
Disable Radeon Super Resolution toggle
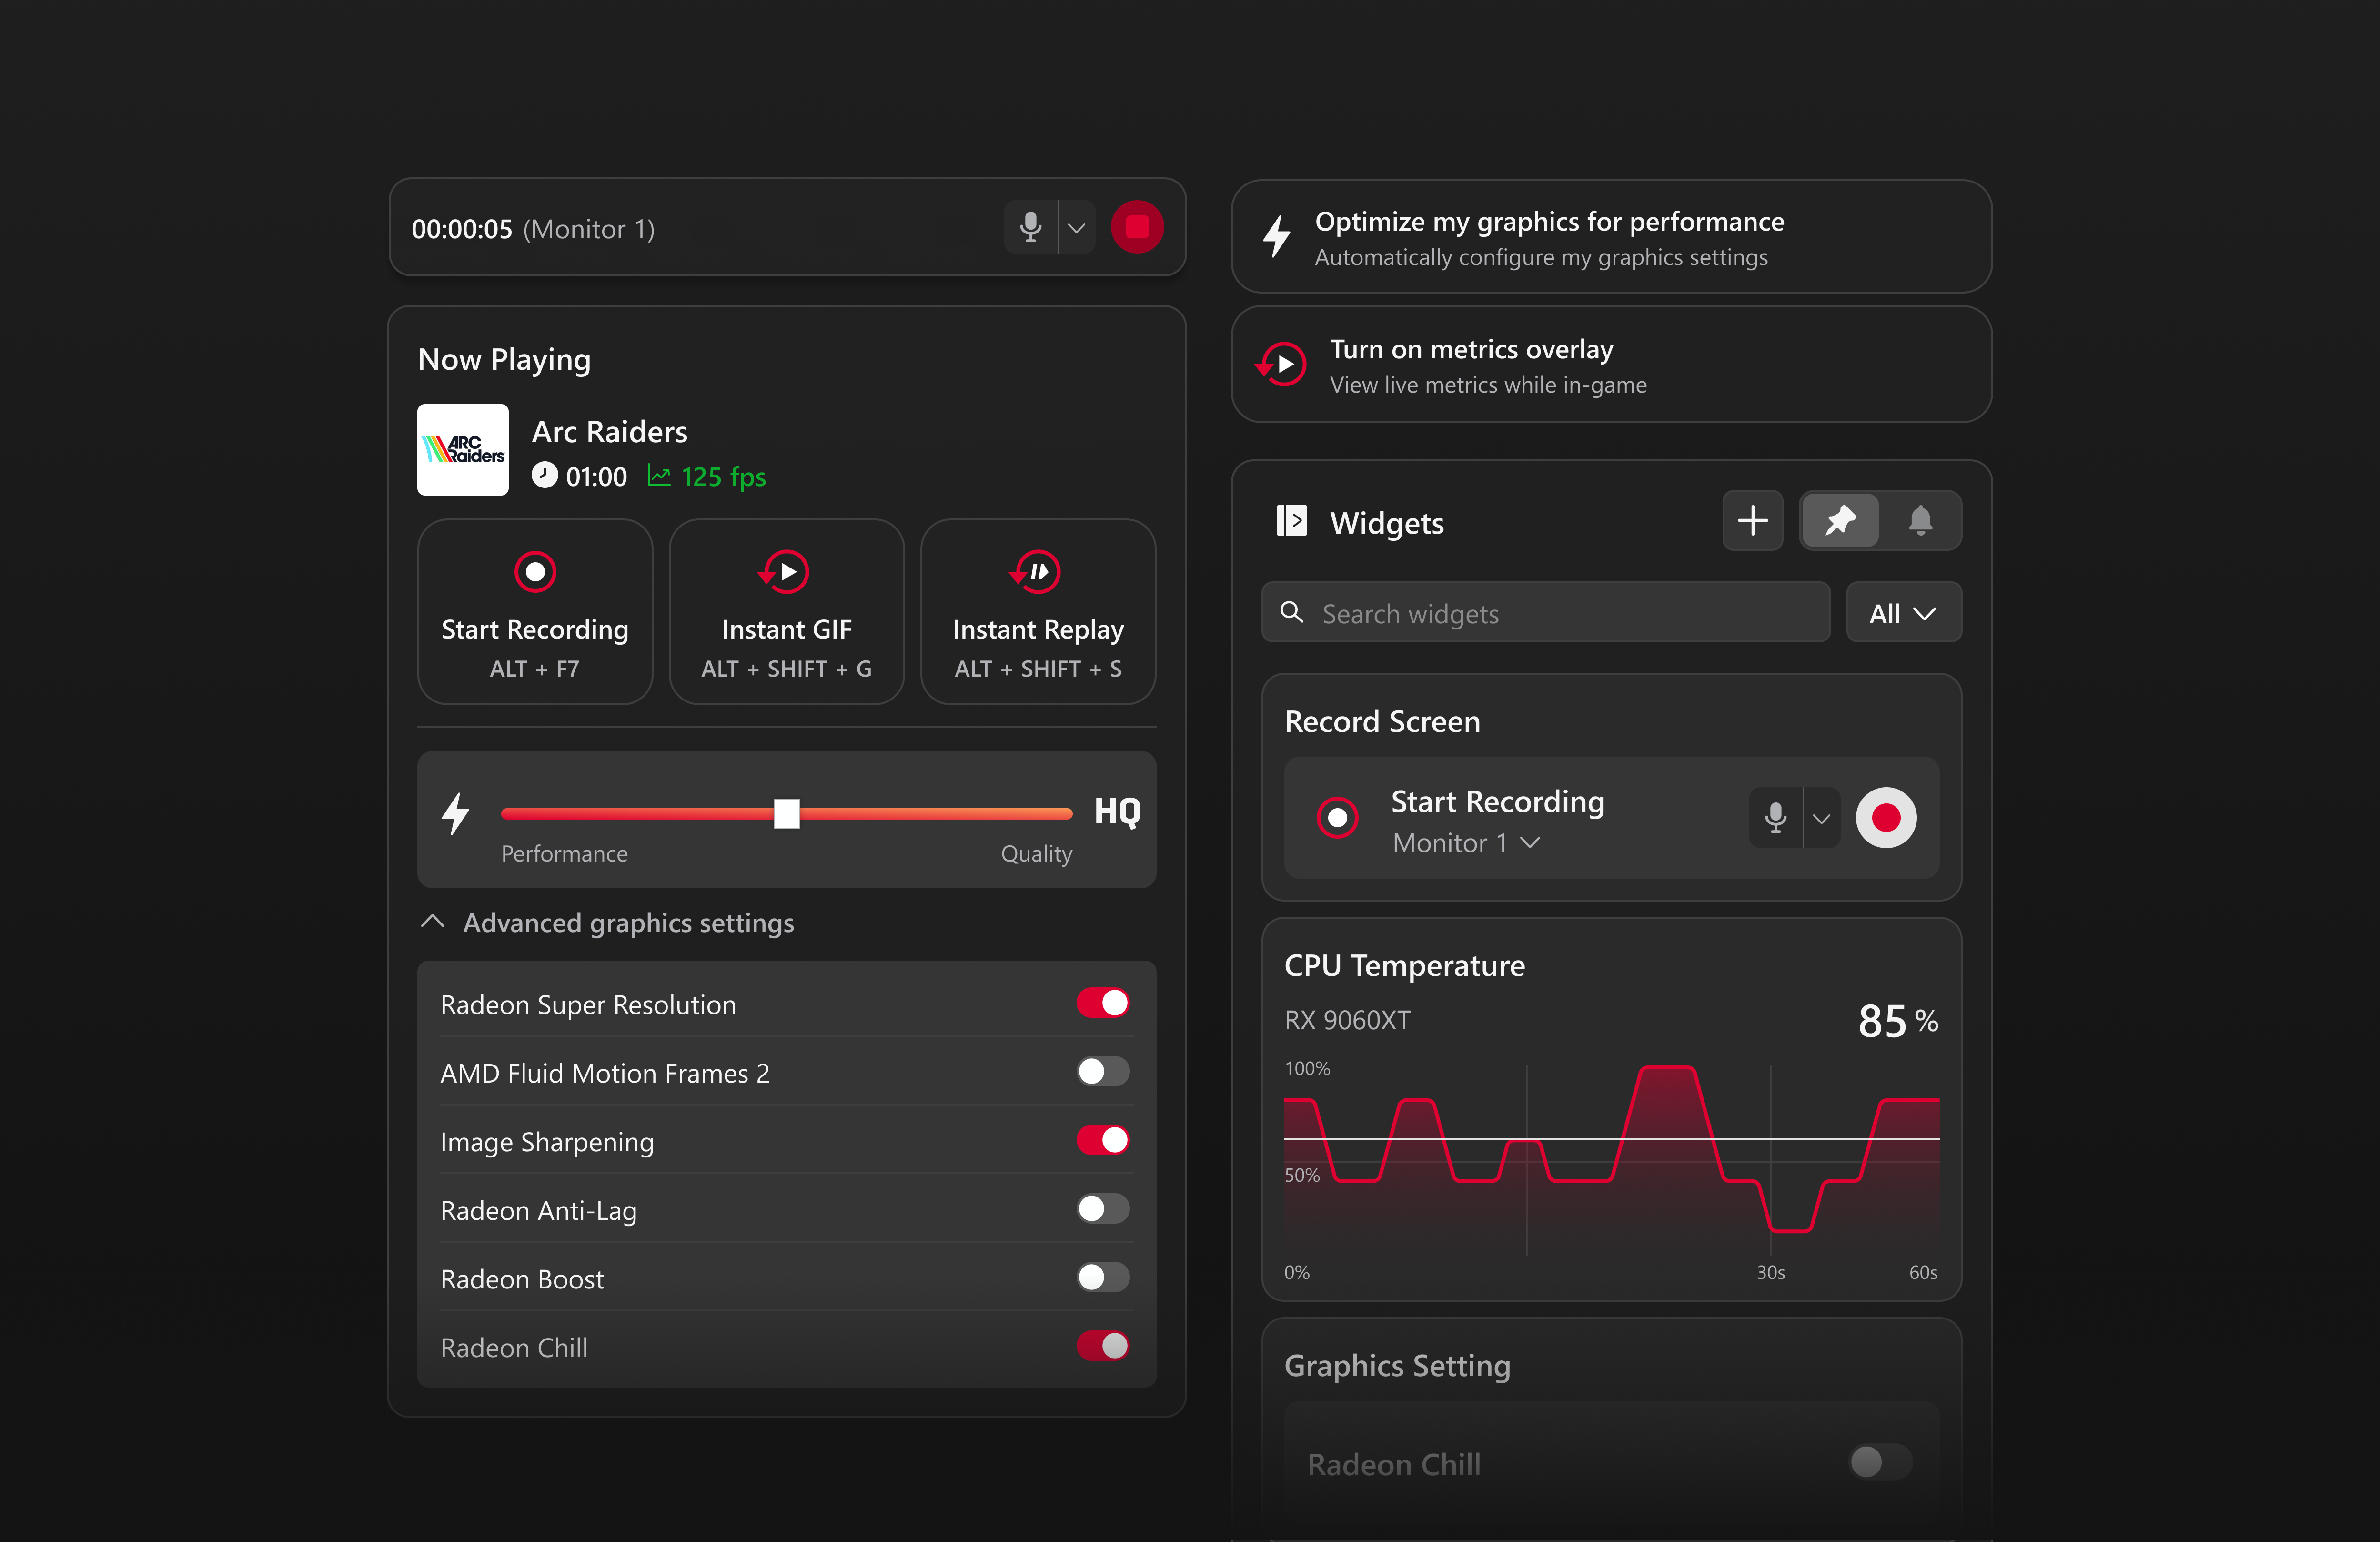1102,1003
